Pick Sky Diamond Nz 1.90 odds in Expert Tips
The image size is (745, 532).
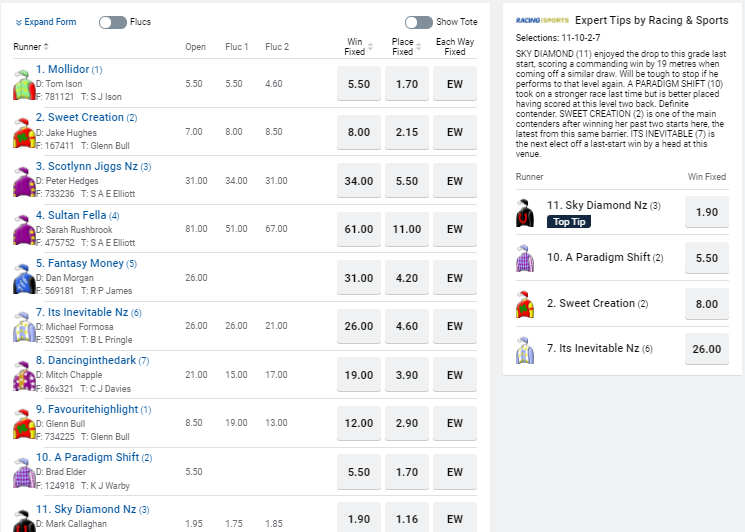(706, 213)
